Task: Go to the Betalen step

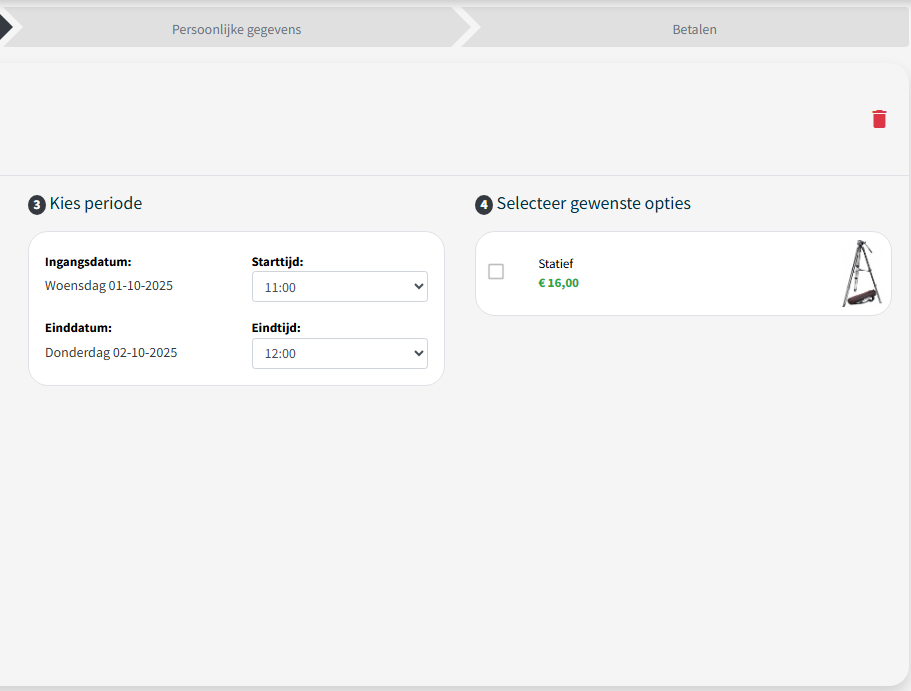Action: [694, 29]
